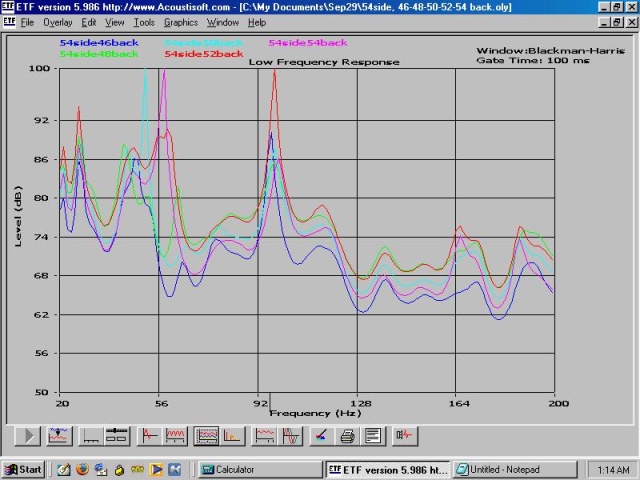Click the orange decay bars graph icon
The width and height of the screenshot is (640, 480).
point(232,436)
